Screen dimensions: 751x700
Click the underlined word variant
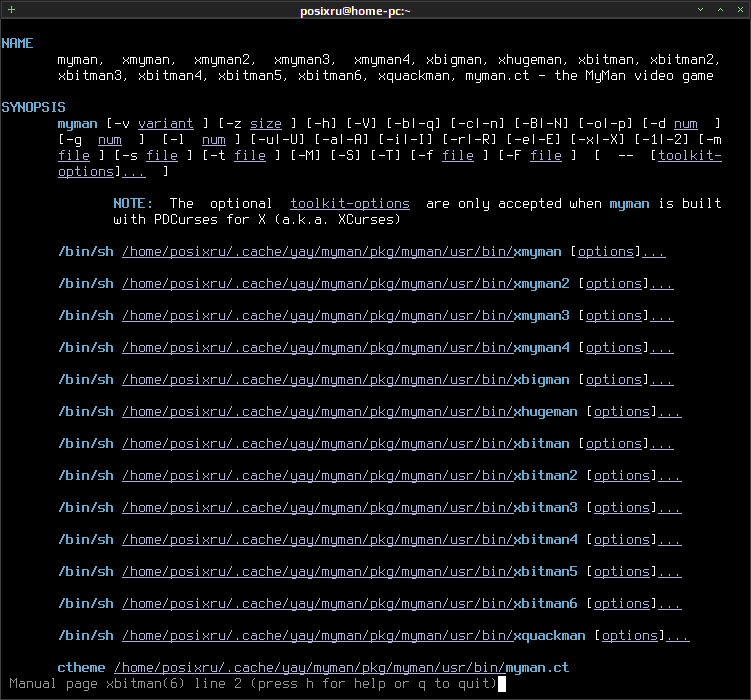coord(166,124)
